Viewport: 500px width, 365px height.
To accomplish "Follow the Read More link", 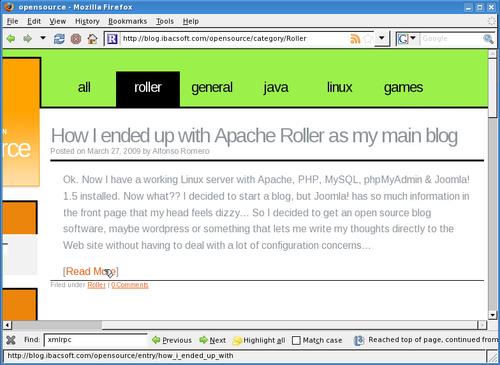I will (91, 271).
